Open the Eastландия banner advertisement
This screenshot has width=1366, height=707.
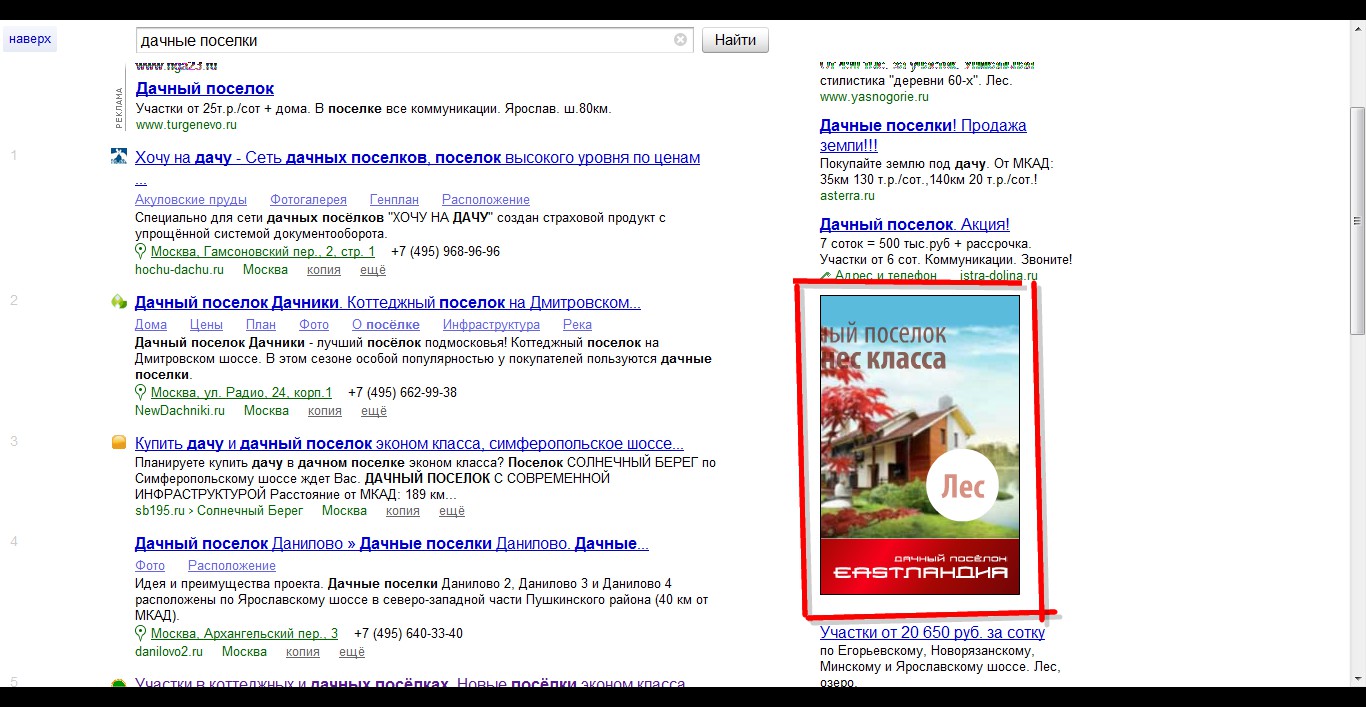(x=920, y=445)
